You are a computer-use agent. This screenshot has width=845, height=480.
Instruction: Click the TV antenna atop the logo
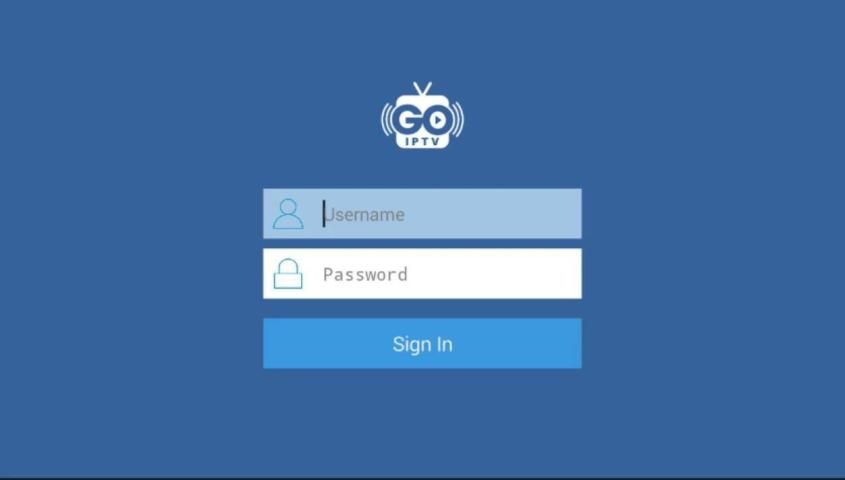pyautogui.click(x=422, y=89)
